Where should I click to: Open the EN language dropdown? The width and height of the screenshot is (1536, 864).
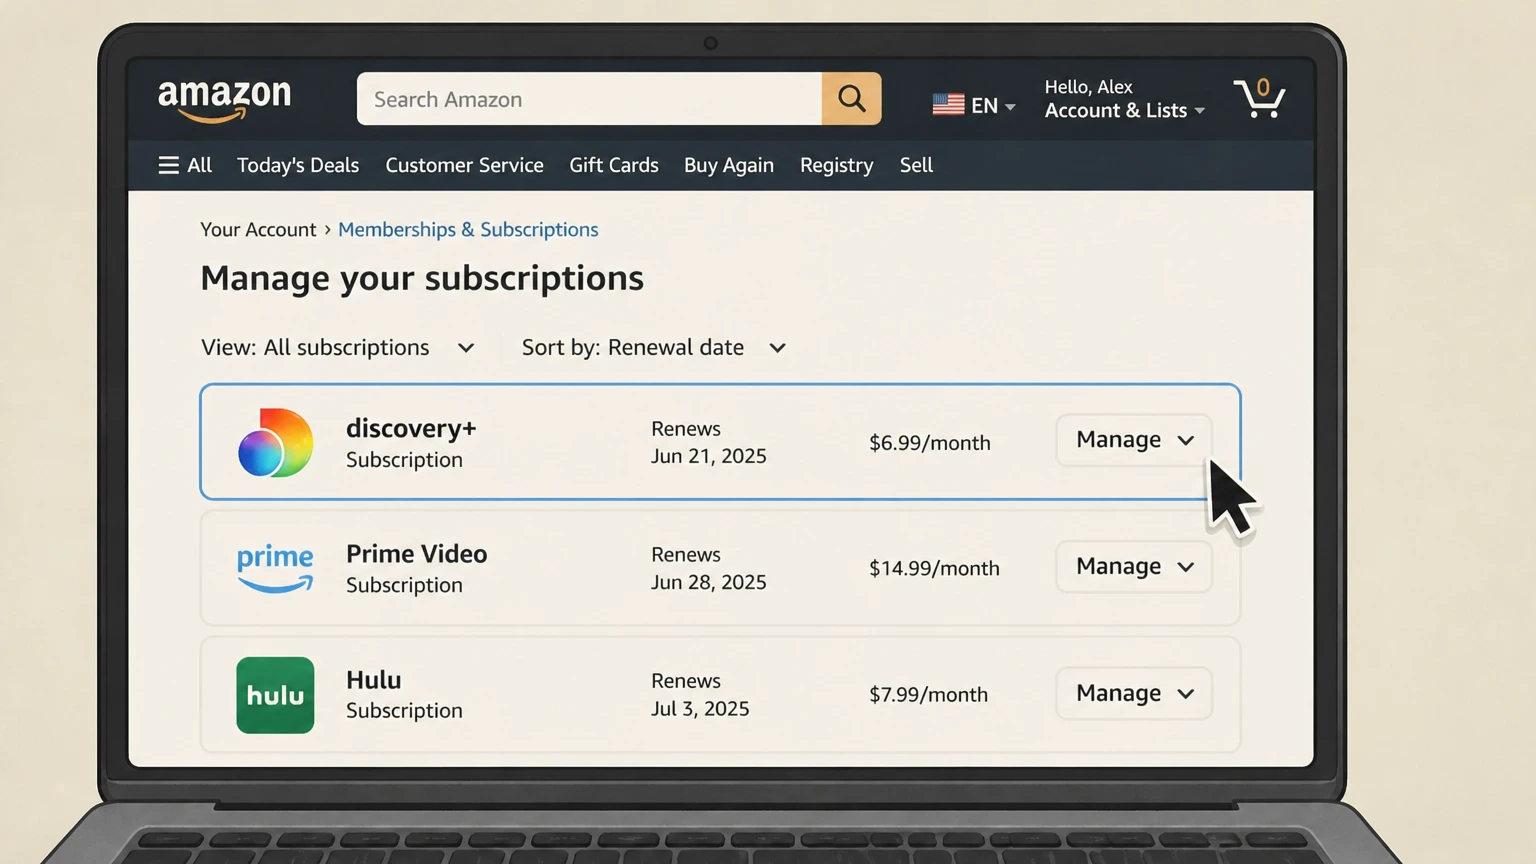pos(992,105)
